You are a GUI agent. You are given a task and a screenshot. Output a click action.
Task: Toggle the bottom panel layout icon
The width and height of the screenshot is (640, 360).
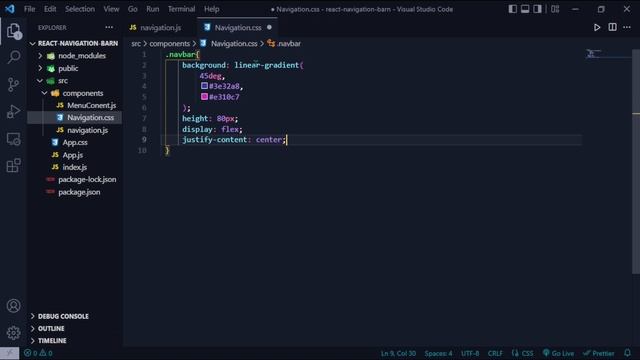tap(525, 9)
